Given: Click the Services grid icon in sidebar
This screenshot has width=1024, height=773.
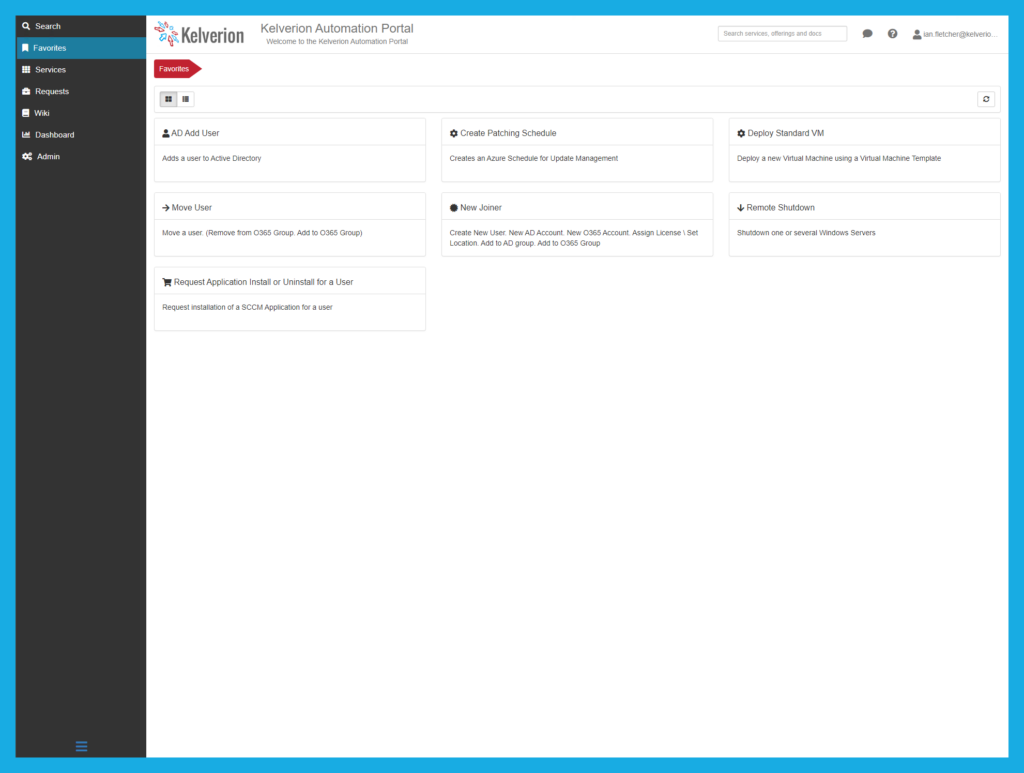Looking at the screenshot, I should [26, 69].
